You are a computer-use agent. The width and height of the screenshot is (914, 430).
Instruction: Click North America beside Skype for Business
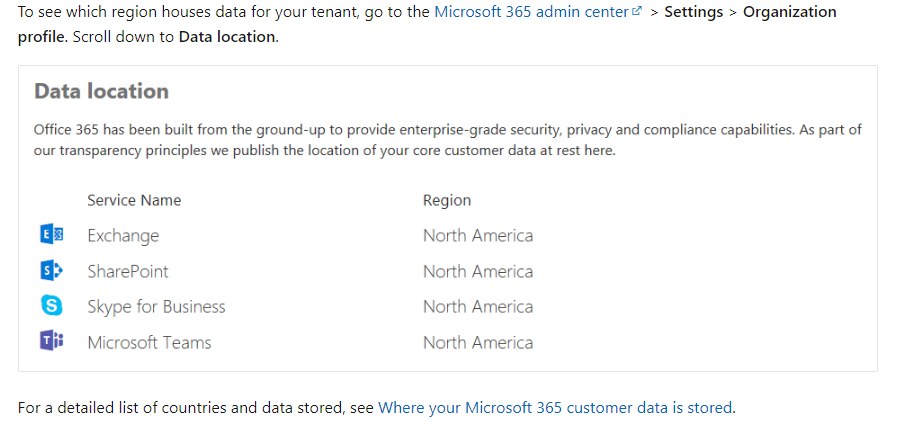point(478,307)
